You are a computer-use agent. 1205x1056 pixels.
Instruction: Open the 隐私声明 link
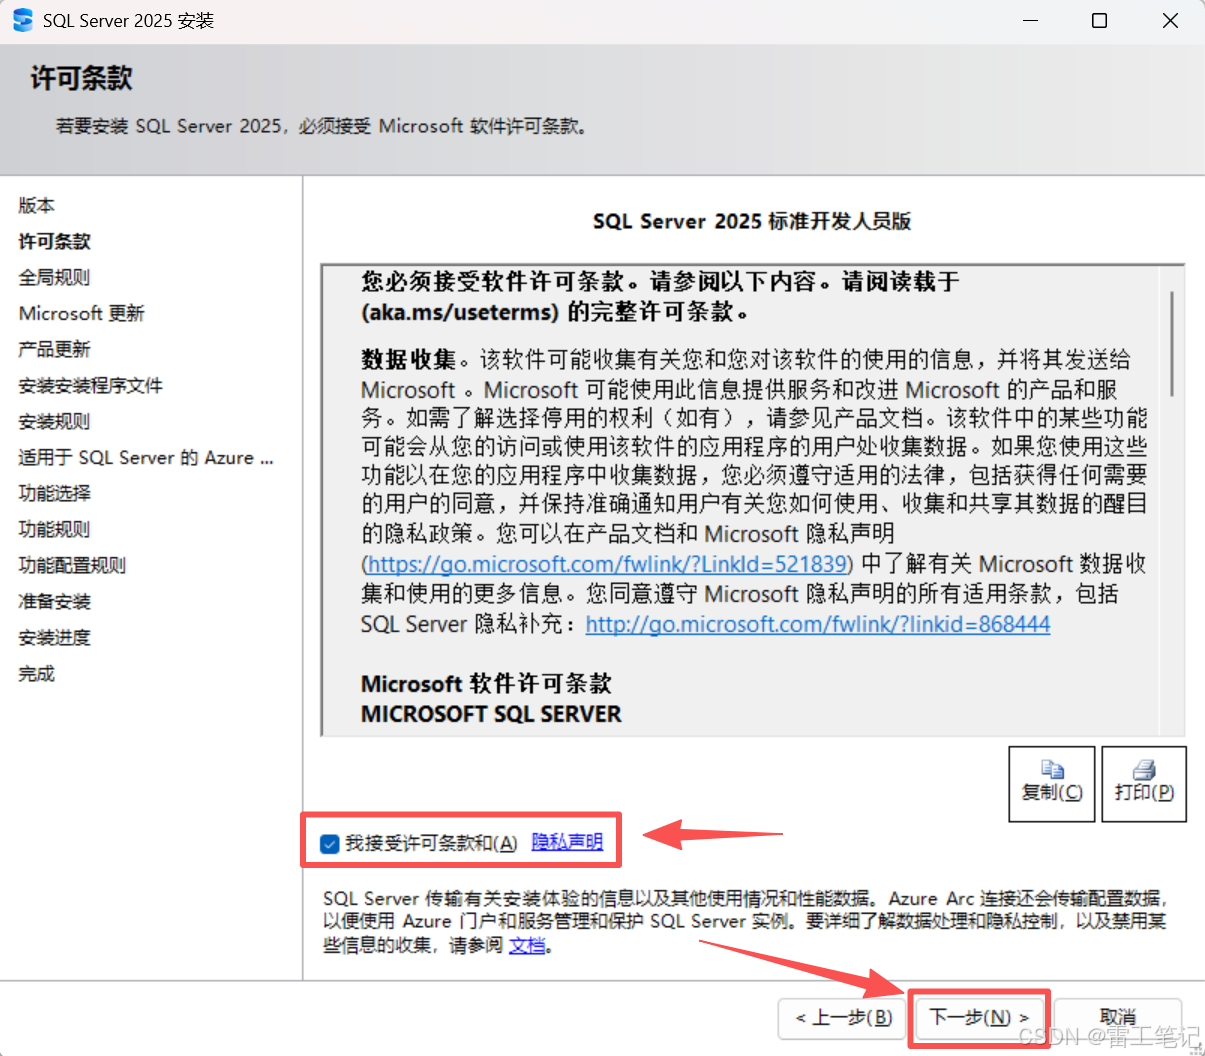pos(567,842)
